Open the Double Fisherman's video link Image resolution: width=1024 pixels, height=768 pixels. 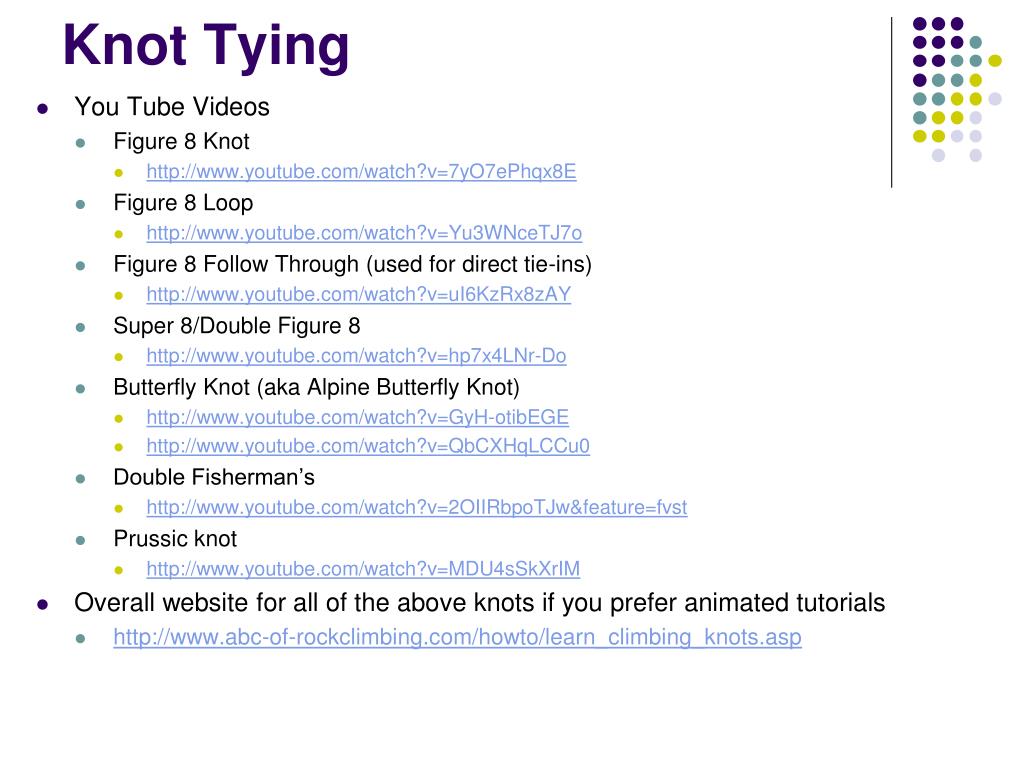pos(417,507)
